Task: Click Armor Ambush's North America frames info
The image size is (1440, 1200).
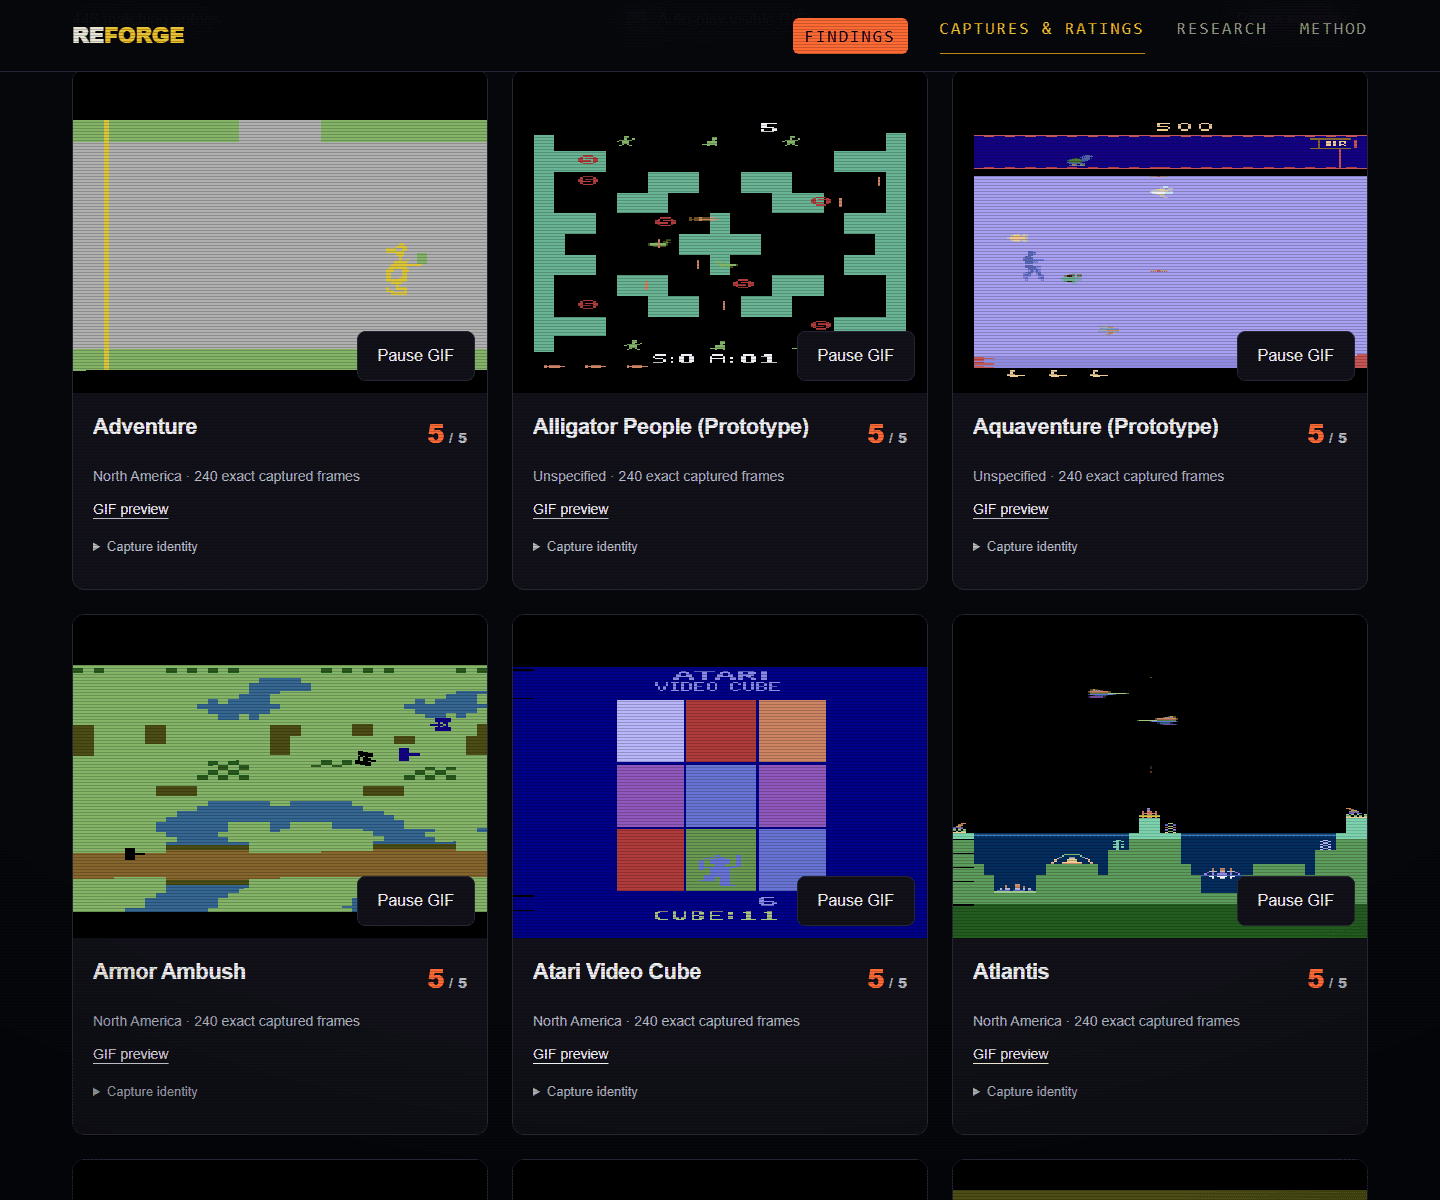Action: pyautogui.click(x=226, y=1022)
